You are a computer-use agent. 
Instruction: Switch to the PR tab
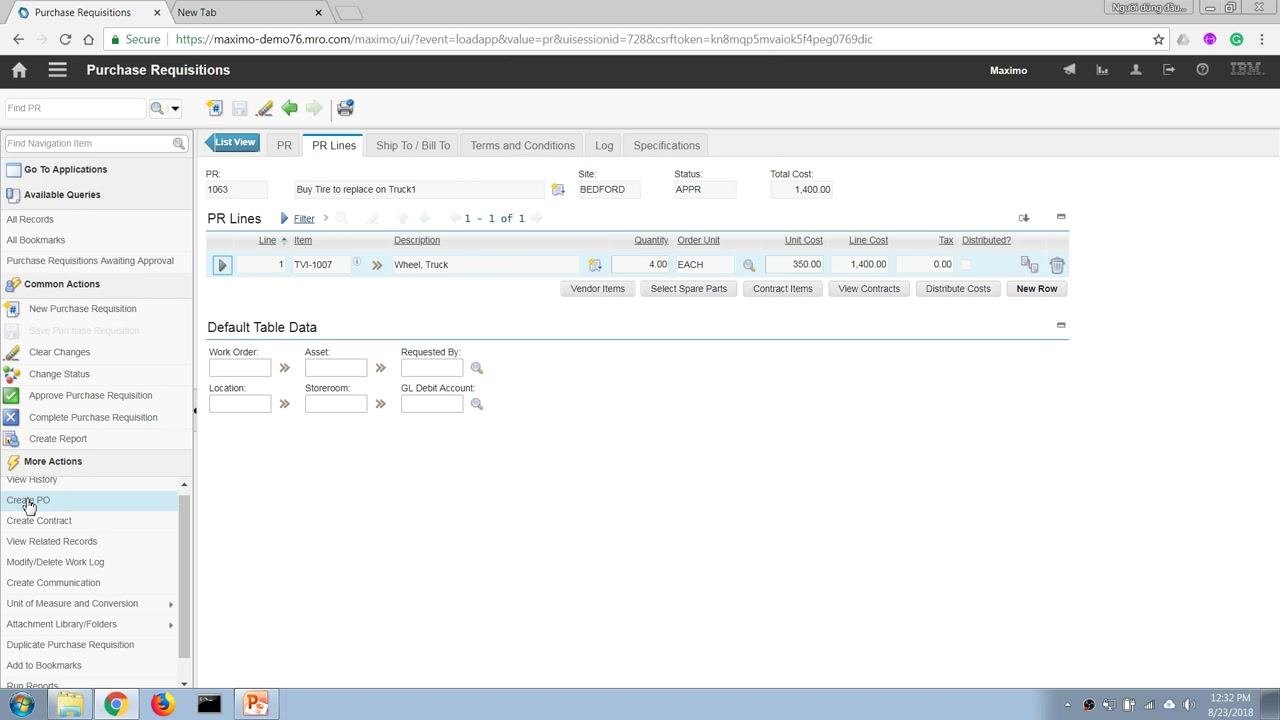[x=284, y=145]
